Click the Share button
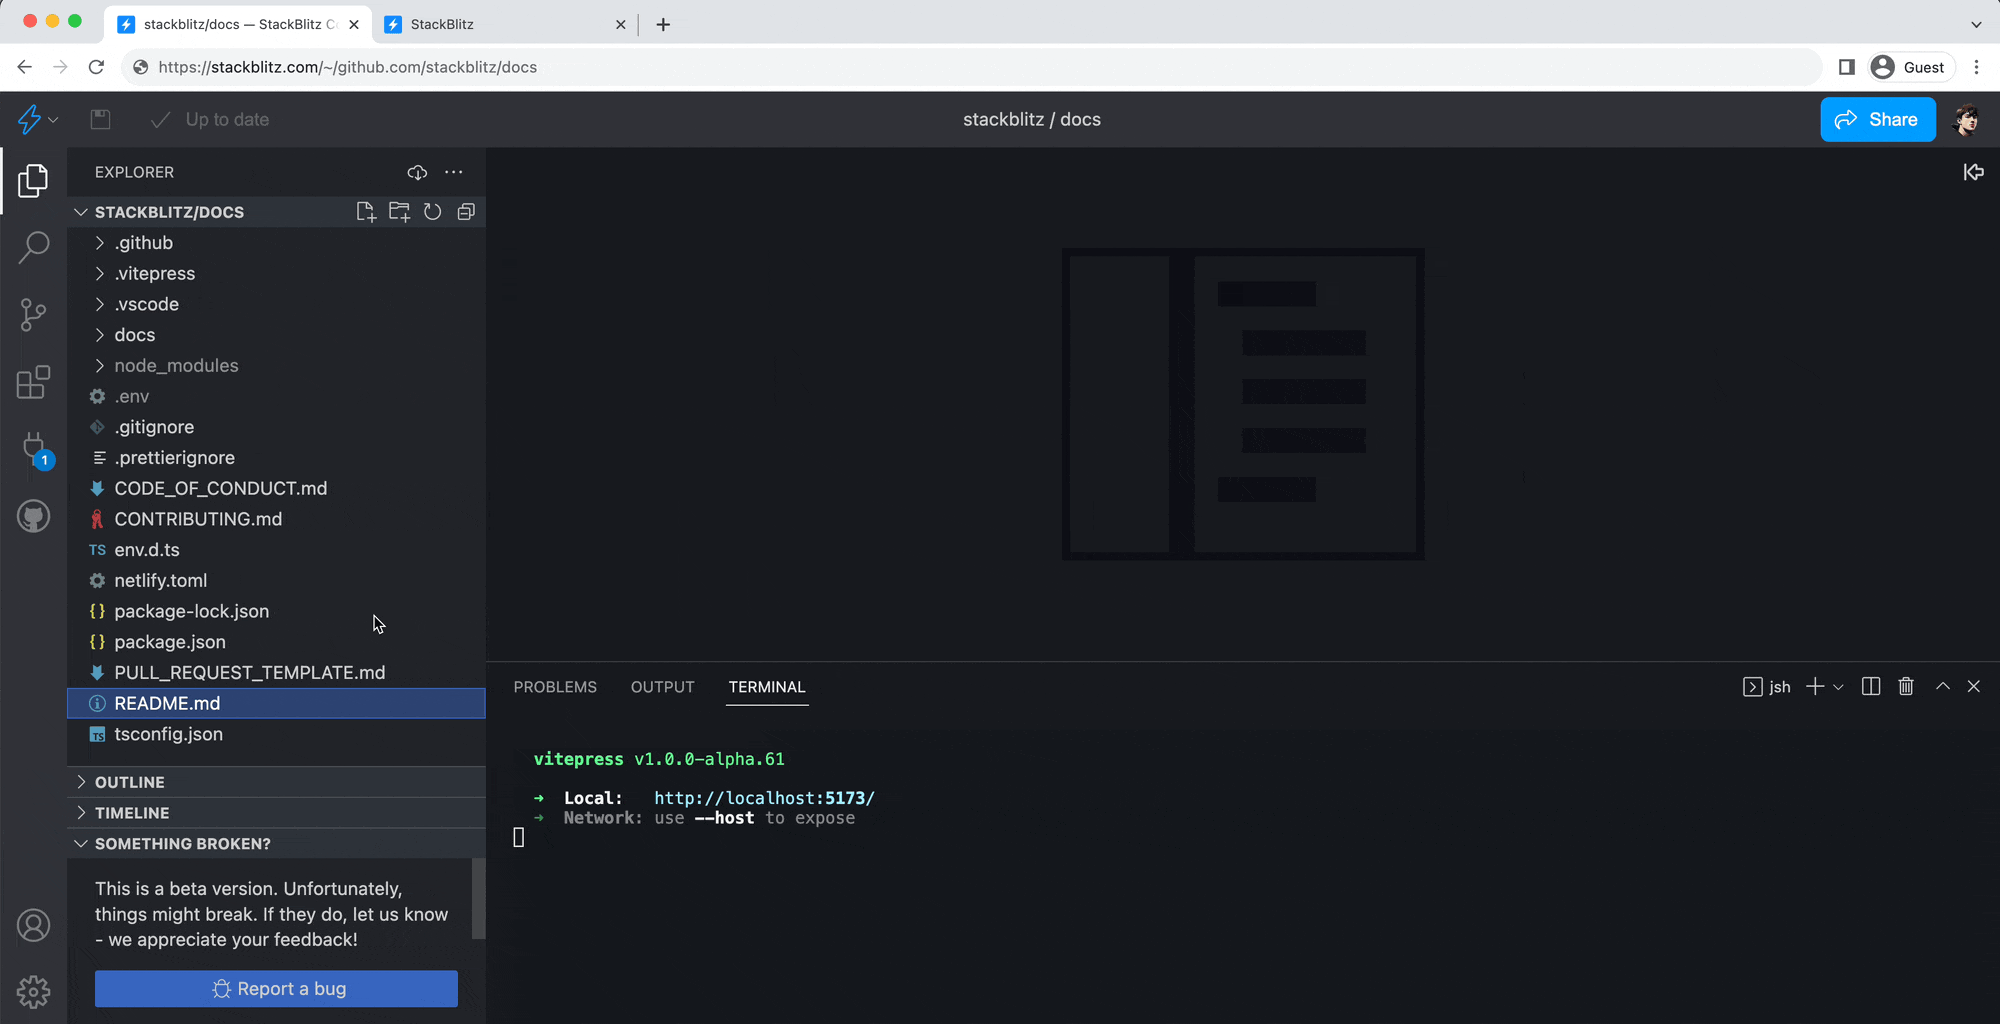This screenshot has width=2000, height=1024. click(1877, 119)
